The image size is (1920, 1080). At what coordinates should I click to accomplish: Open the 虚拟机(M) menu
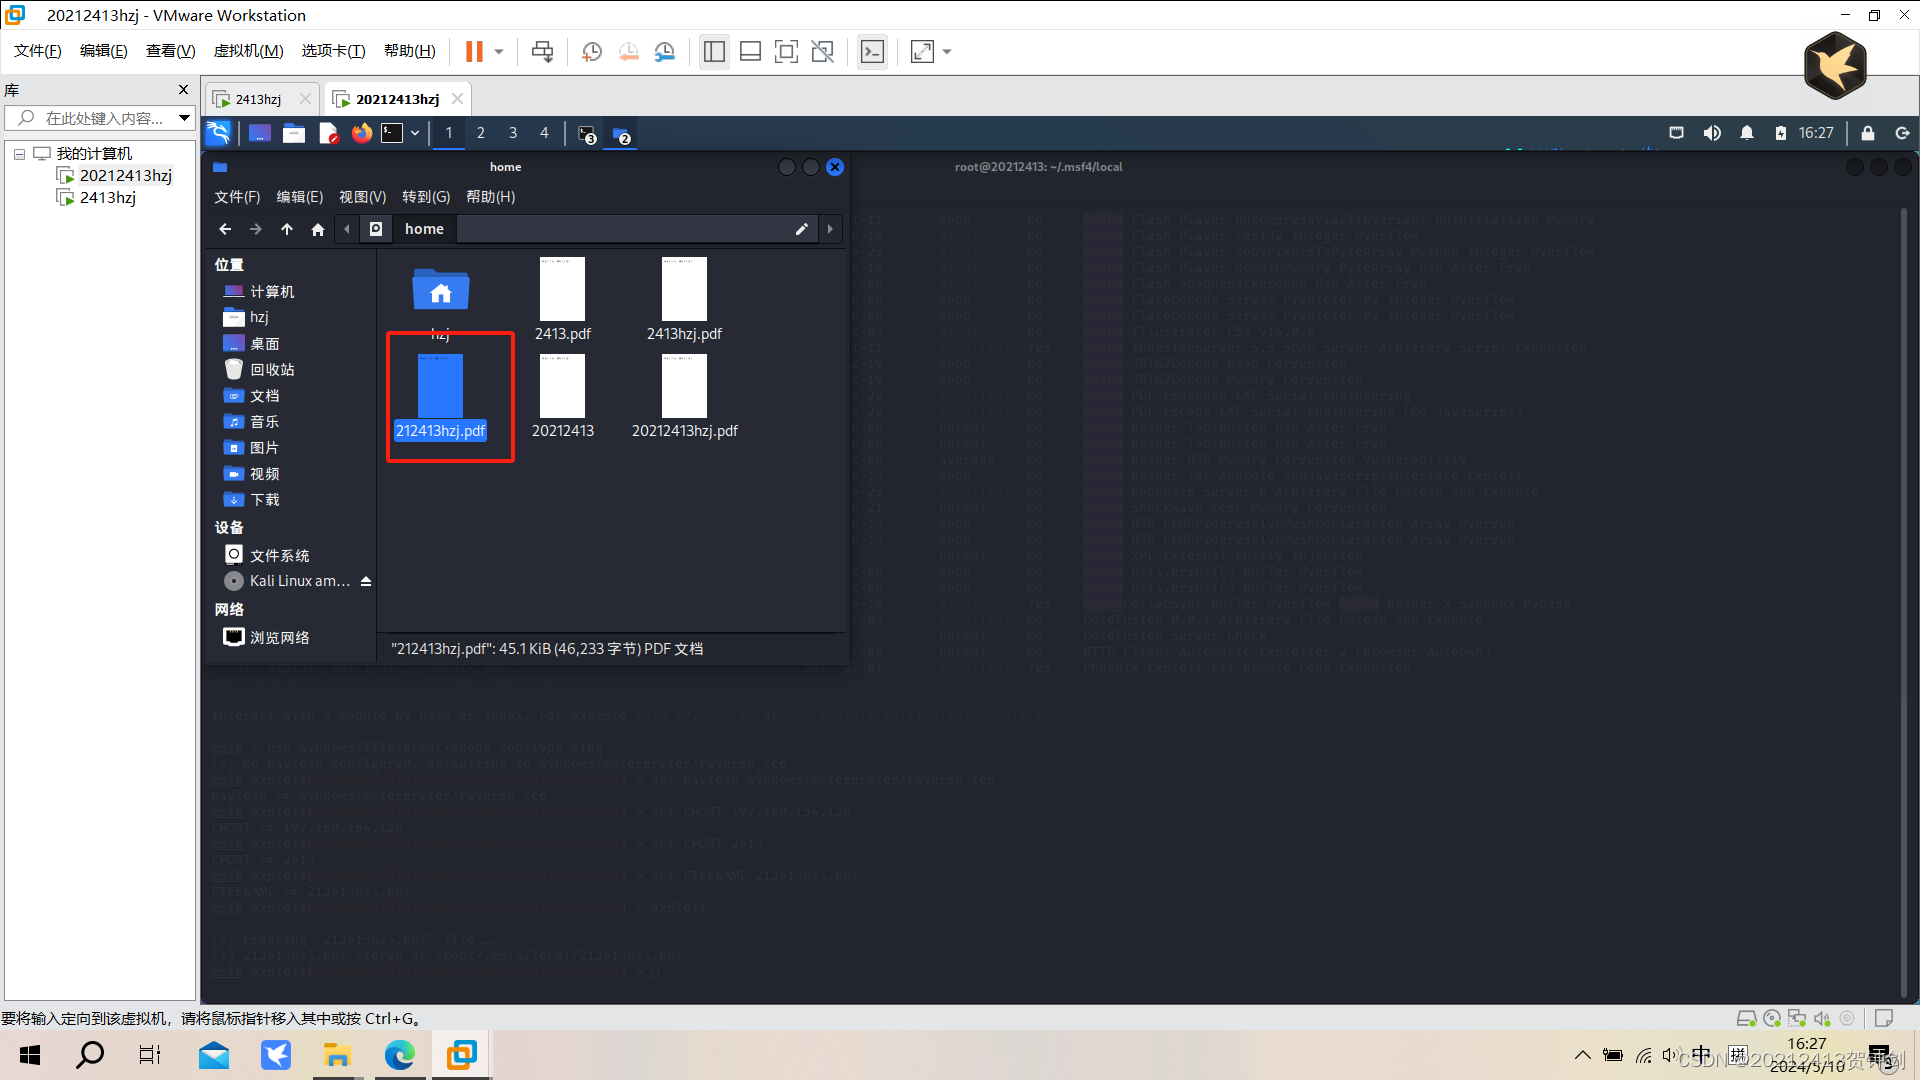[x=248, y=51]
